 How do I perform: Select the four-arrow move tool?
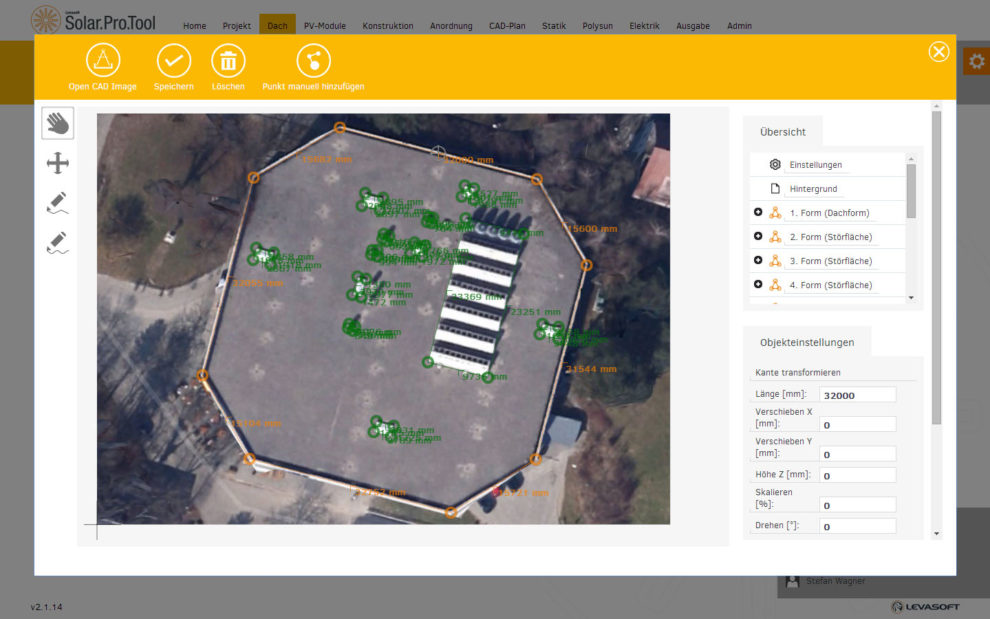(58, 163)
